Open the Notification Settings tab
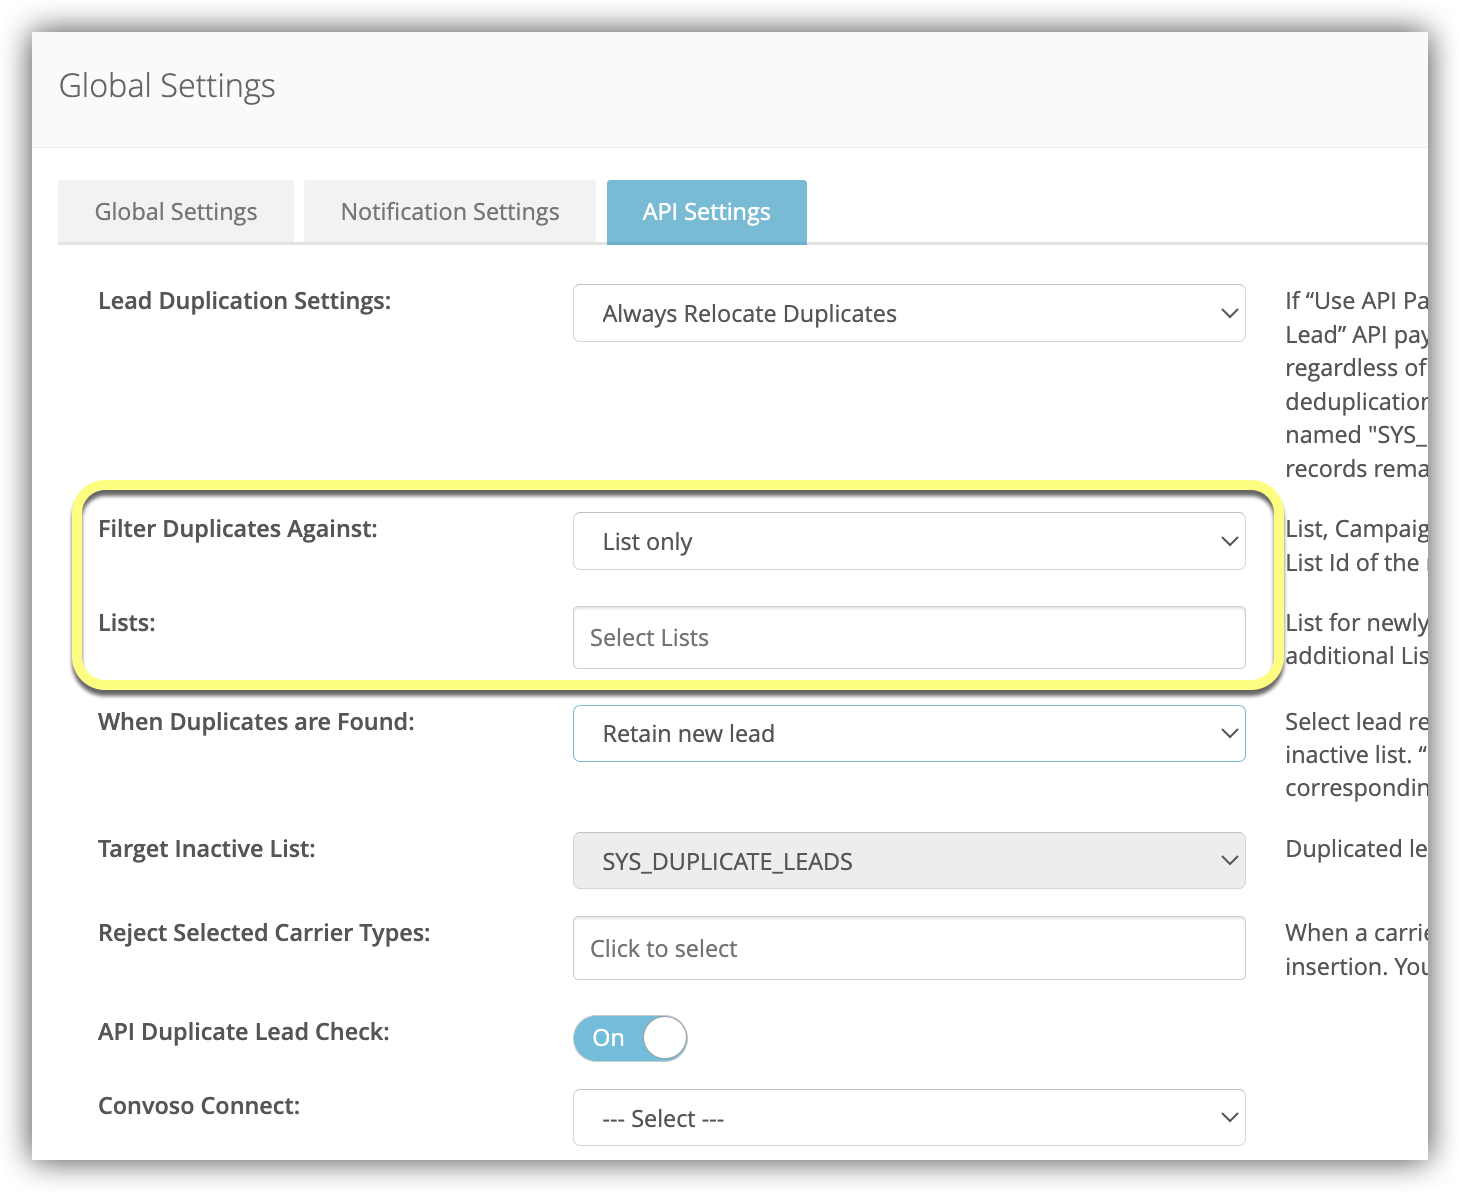The width and height of the screenshot is (1460, 1192). (x=450, y=212)
